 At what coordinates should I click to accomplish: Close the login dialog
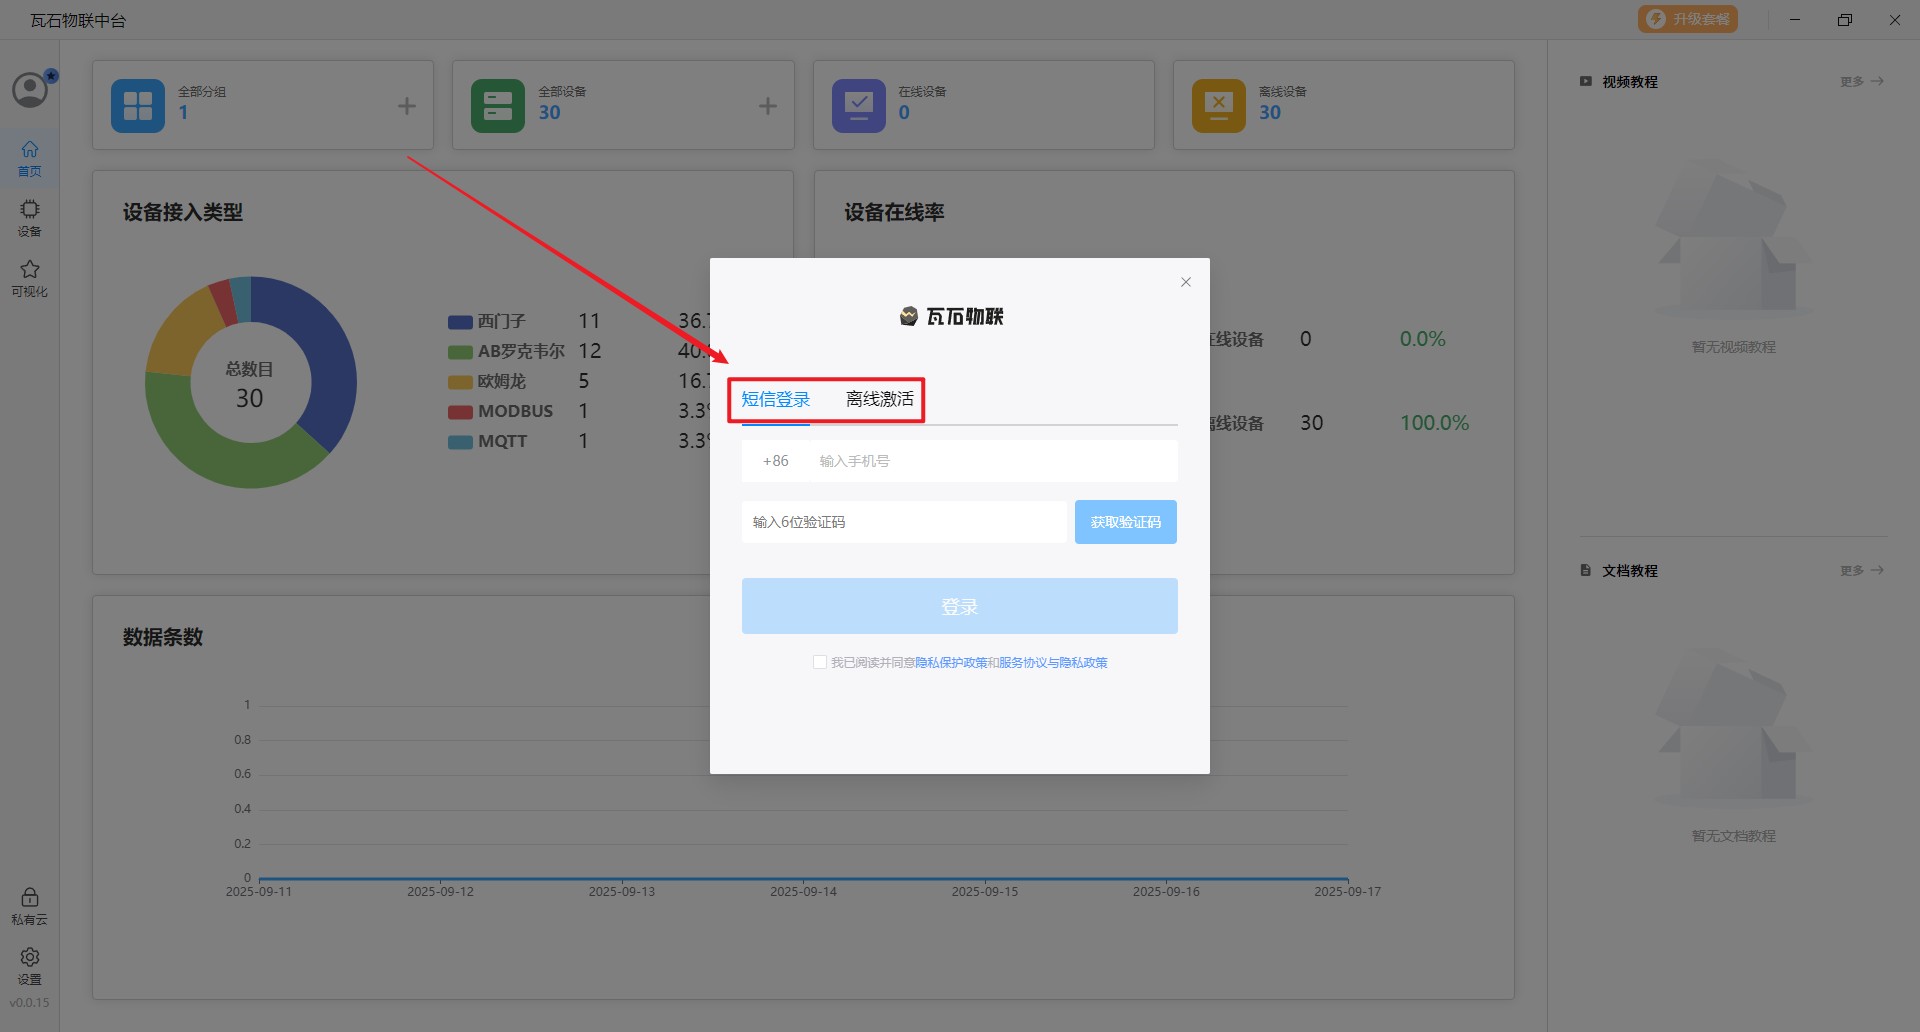(x=1186, y=282)
